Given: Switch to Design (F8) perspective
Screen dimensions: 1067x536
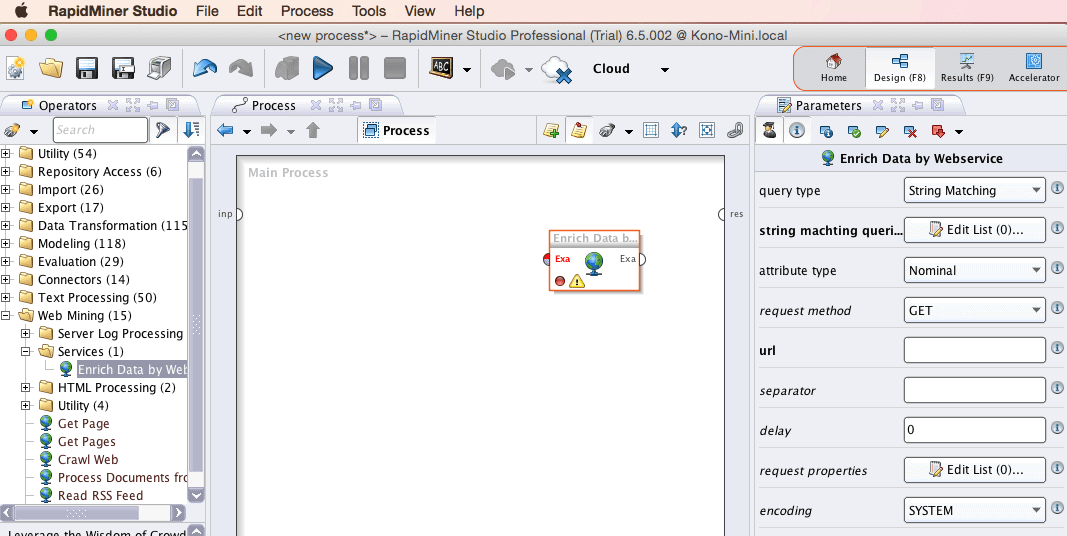Looking at the screenshot, I should pos(900,68).
